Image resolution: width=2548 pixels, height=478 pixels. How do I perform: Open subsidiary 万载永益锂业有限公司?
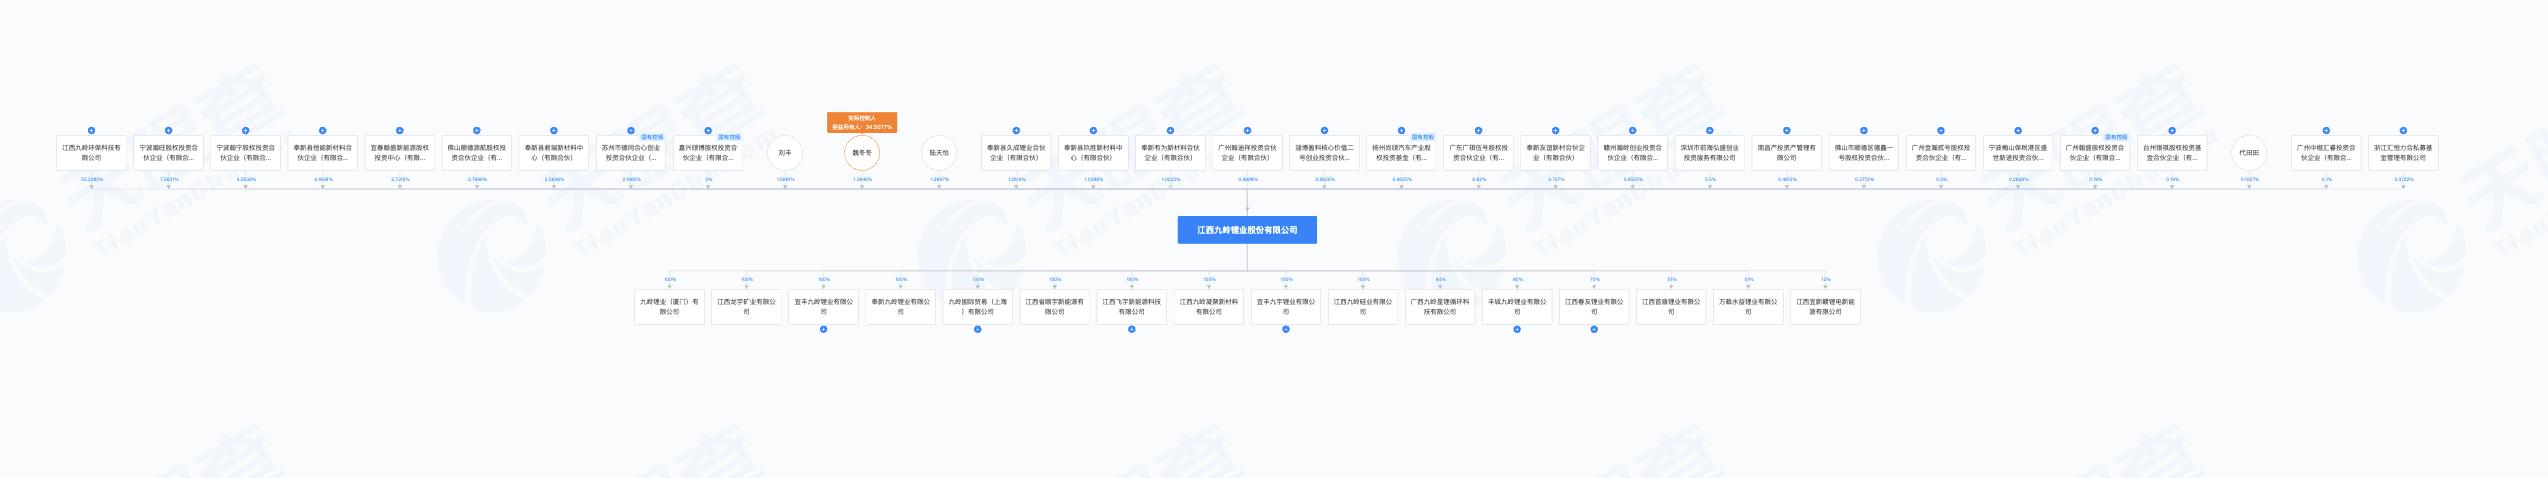[1748, 307]
